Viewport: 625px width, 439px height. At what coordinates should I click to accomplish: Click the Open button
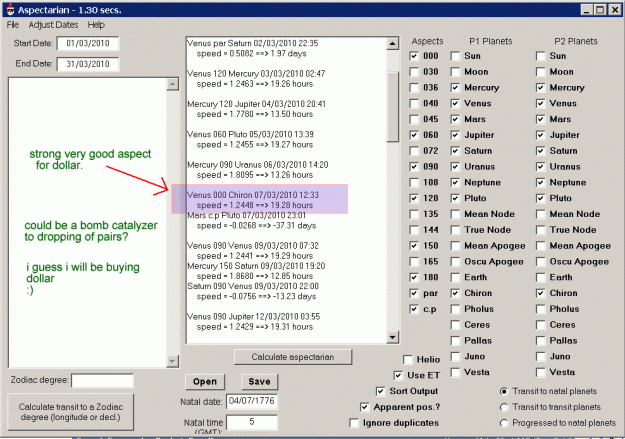pyautogui.click(x=205, y=382)
